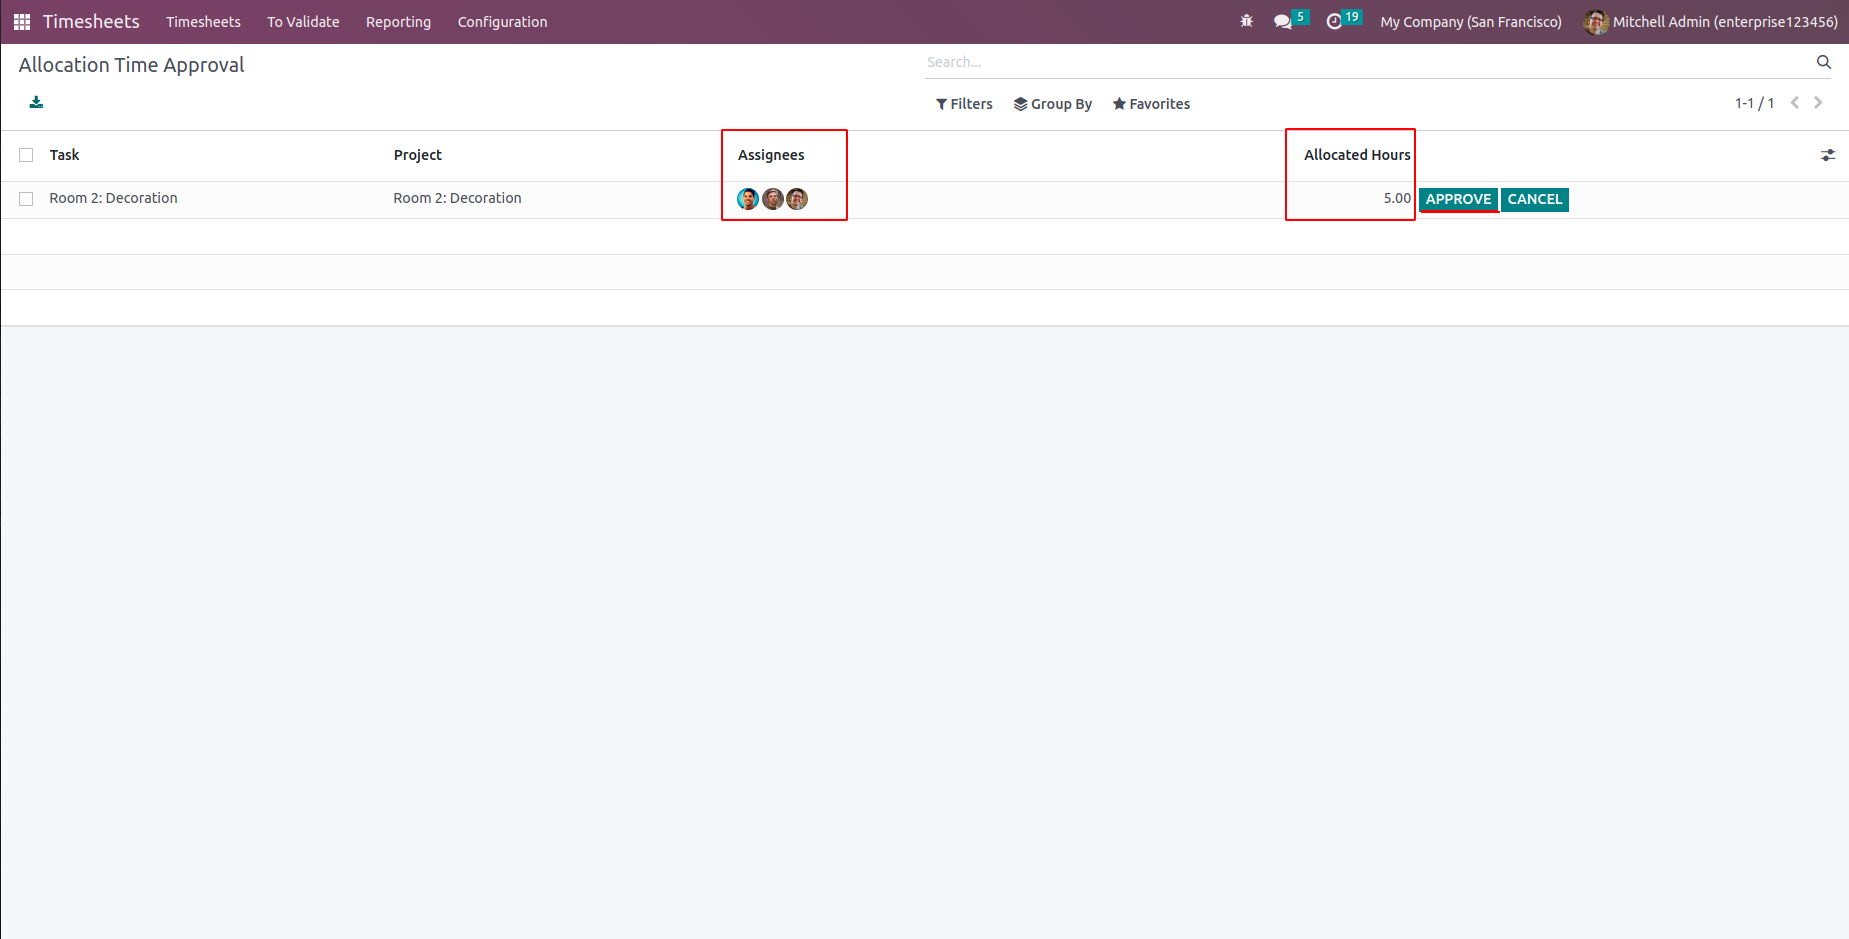Viewport: 1849px width, 939px height.
Task: Sort by Allocated Hours column header
Action: click(x=1357, y=155)
